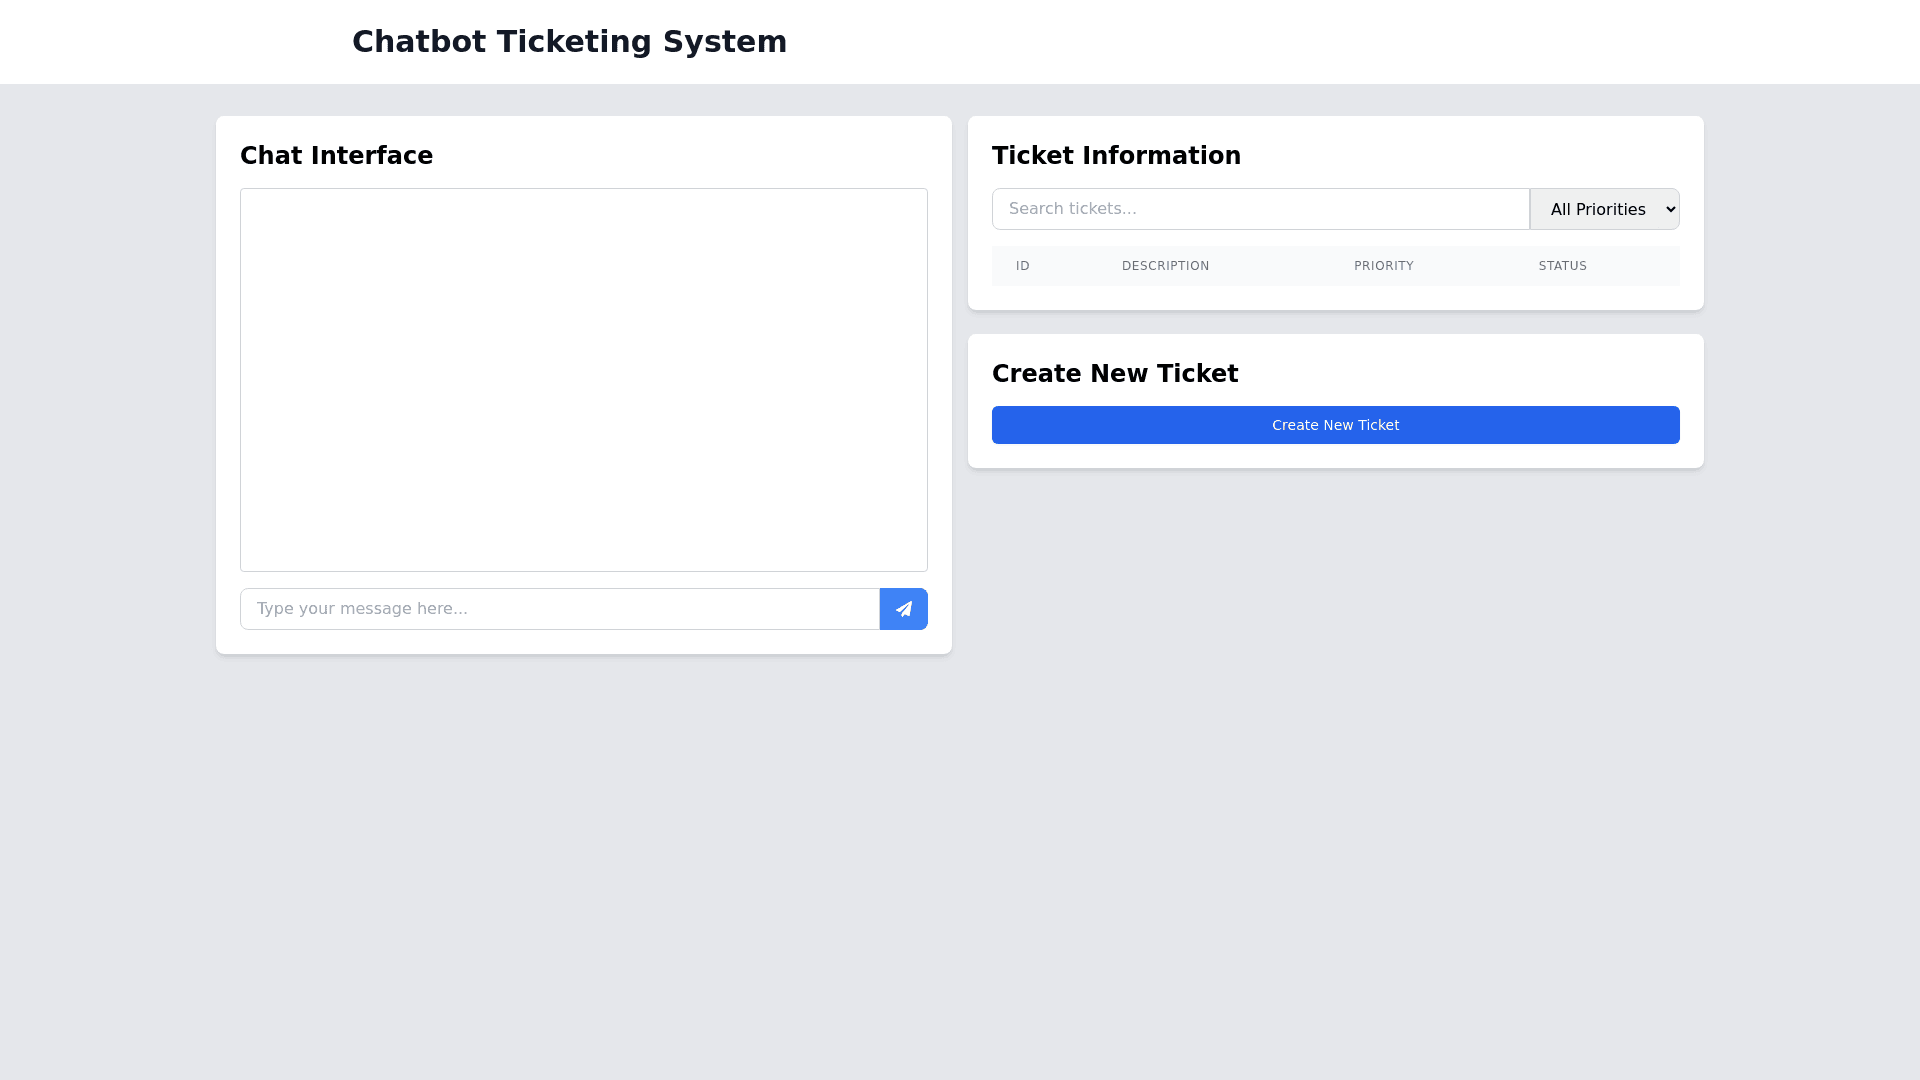Click empty space in the white top header
Image resolution: width=1920 pixels, height=1080 pixels.
click(x=1300, y=42)
